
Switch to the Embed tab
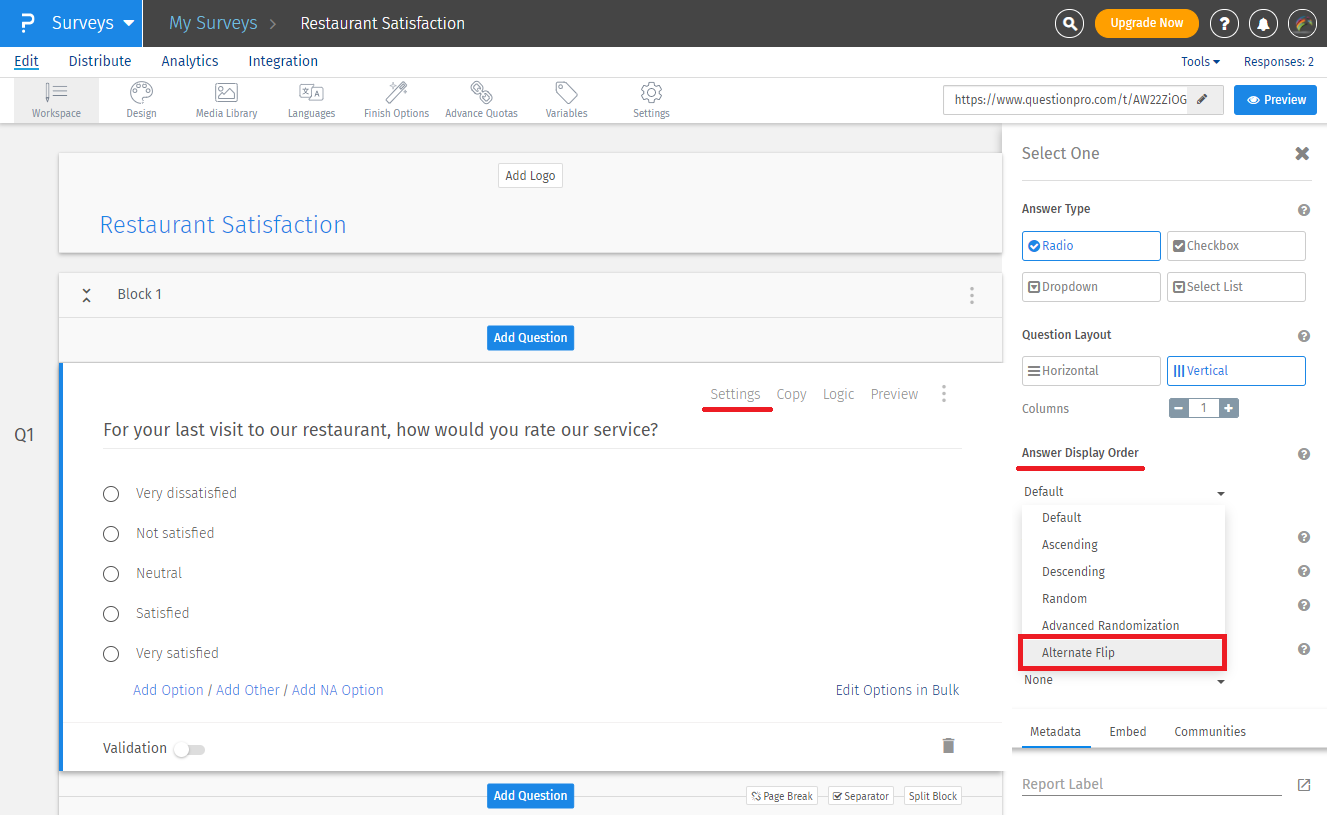pyautogui.click(x=1127, y=732)
